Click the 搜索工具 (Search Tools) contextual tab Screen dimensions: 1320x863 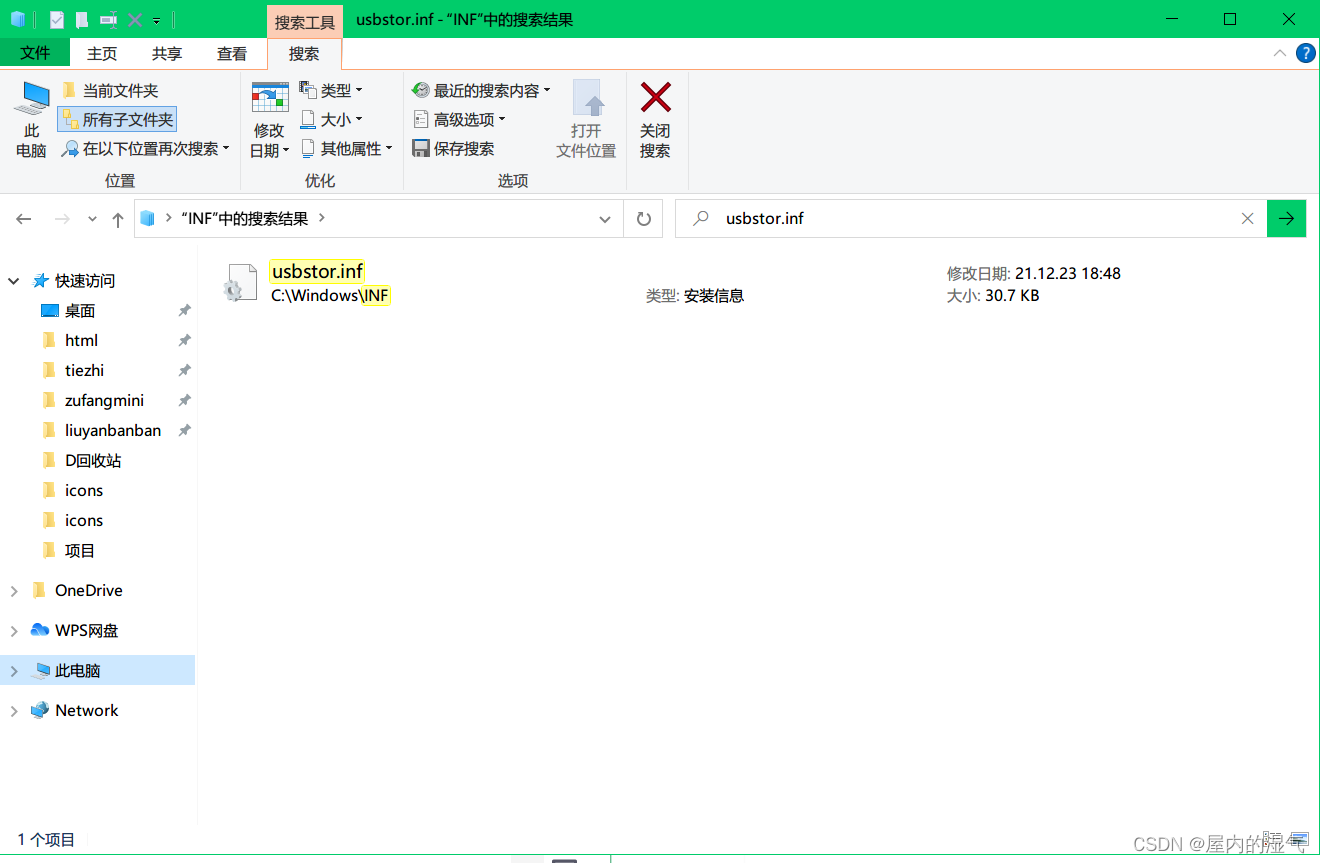(x=305, y=21)
